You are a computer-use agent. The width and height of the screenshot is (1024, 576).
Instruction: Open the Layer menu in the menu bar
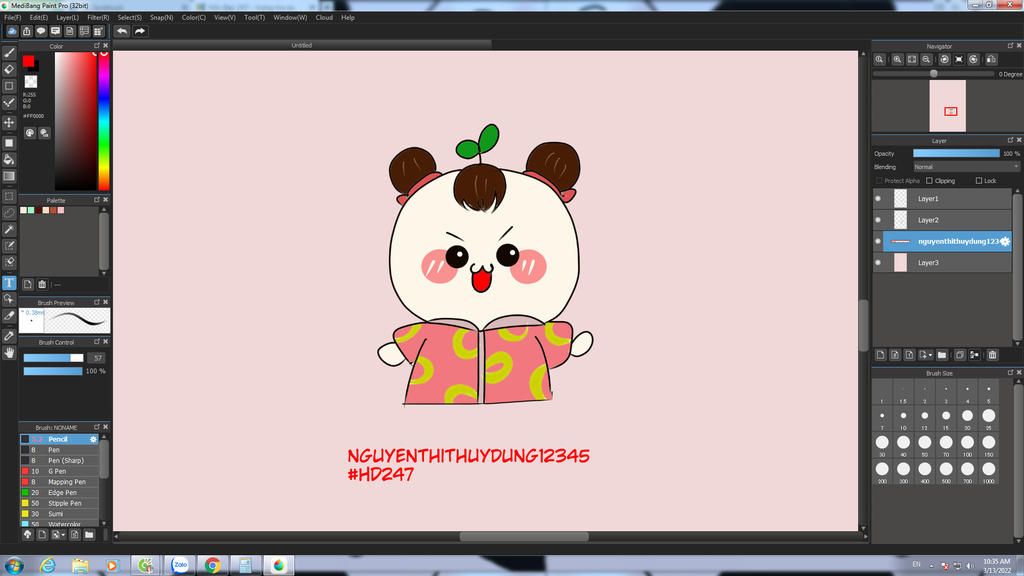67,17
